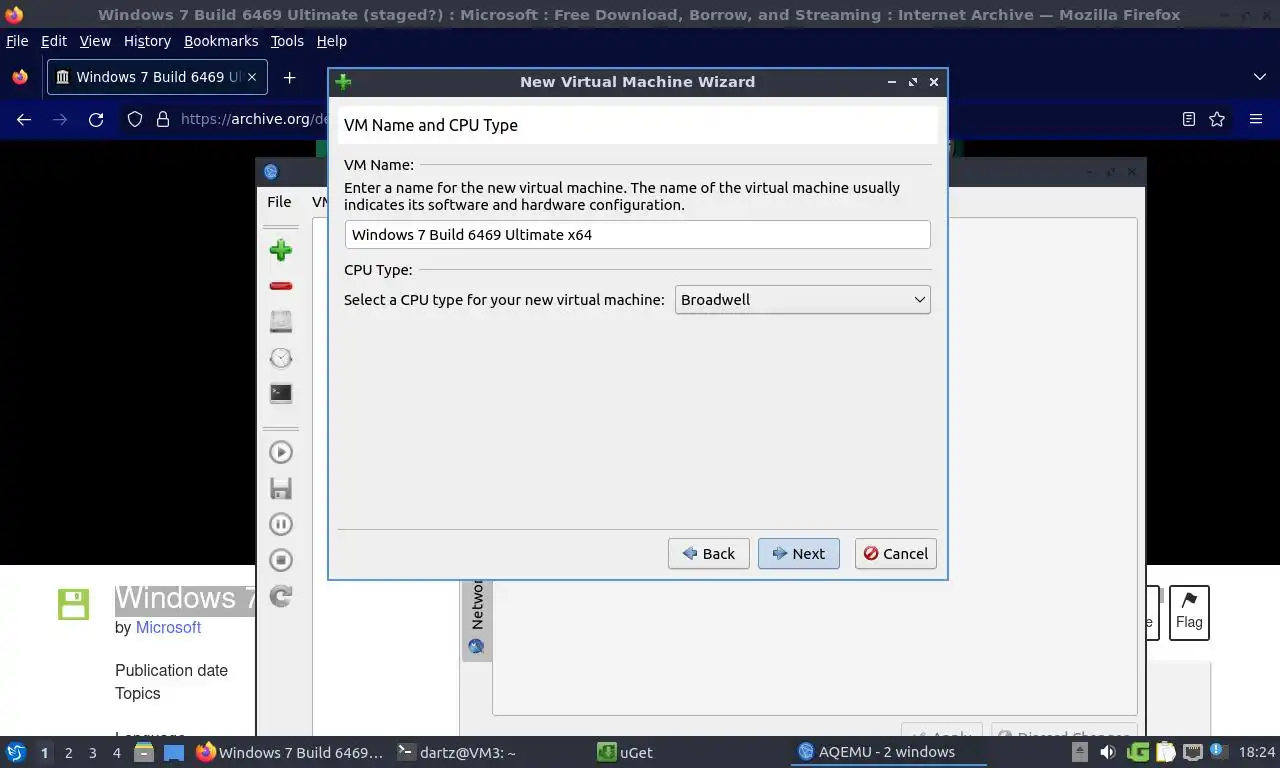1280x768 pixels.
Task: Add new VM with green plus icon
Action: click(x=281, y=250)
